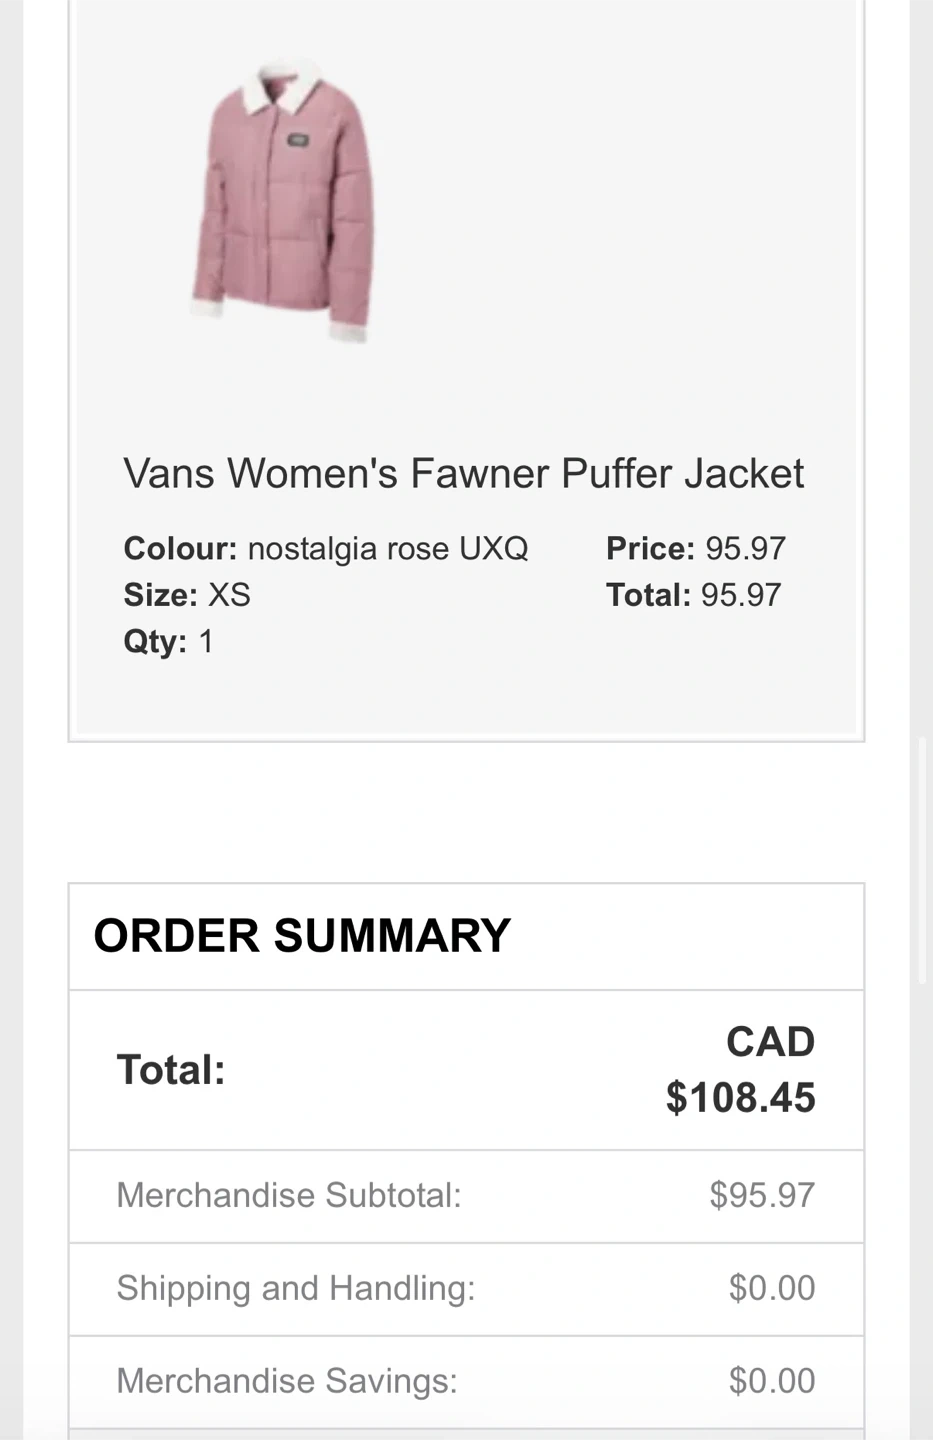Select the nostalgia rose UXQ colour text
933x1440 pixels.
click(387, 548)
